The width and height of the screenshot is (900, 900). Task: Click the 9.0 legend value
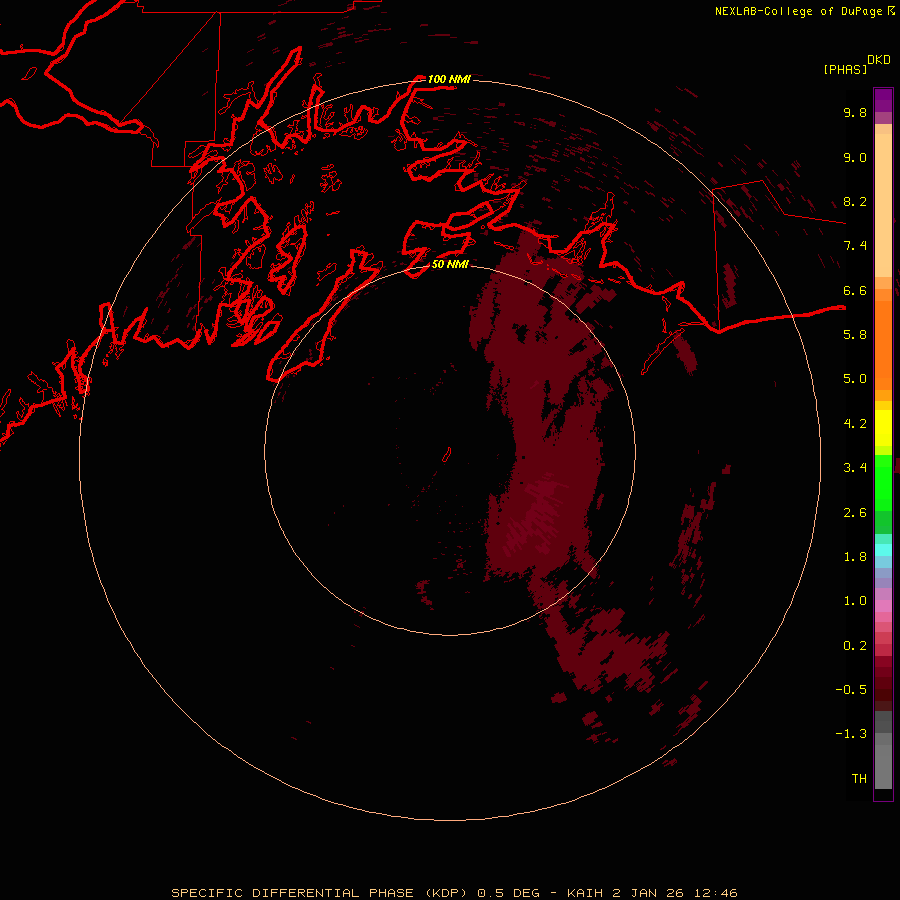pos(855,157)
